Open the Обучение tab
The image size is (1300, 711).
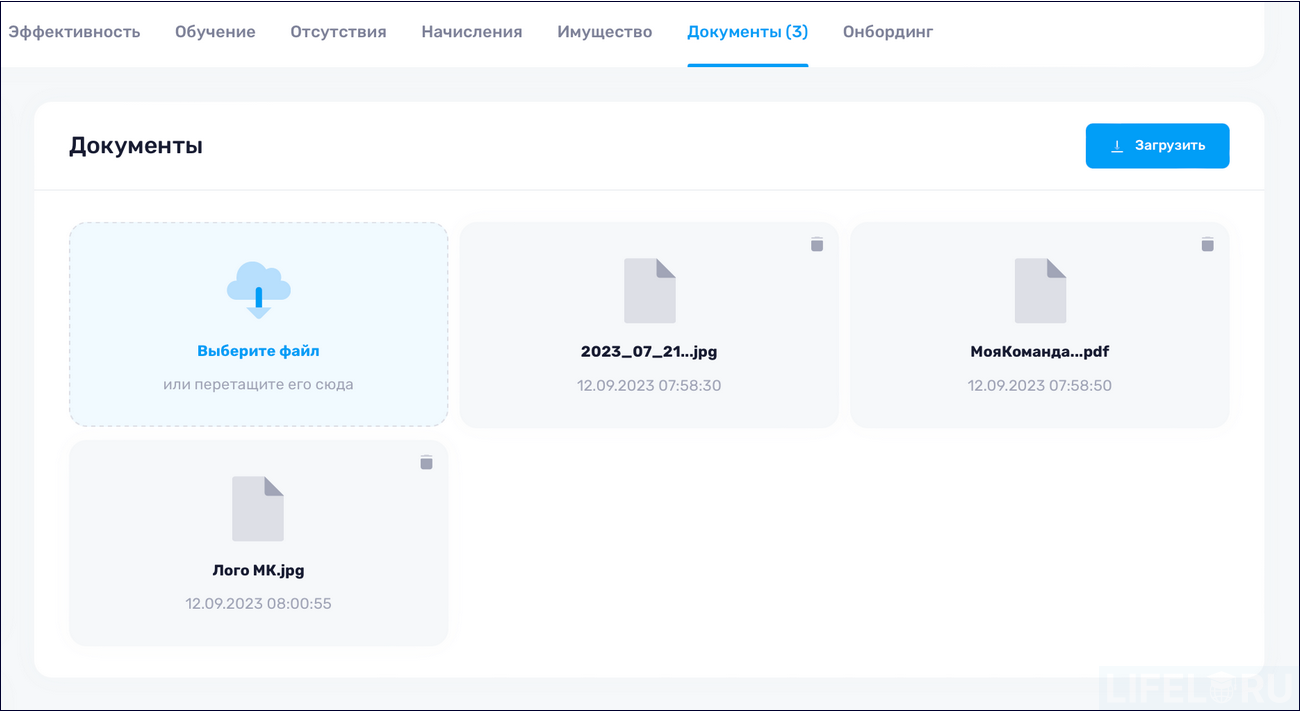(x=215, y=31)
